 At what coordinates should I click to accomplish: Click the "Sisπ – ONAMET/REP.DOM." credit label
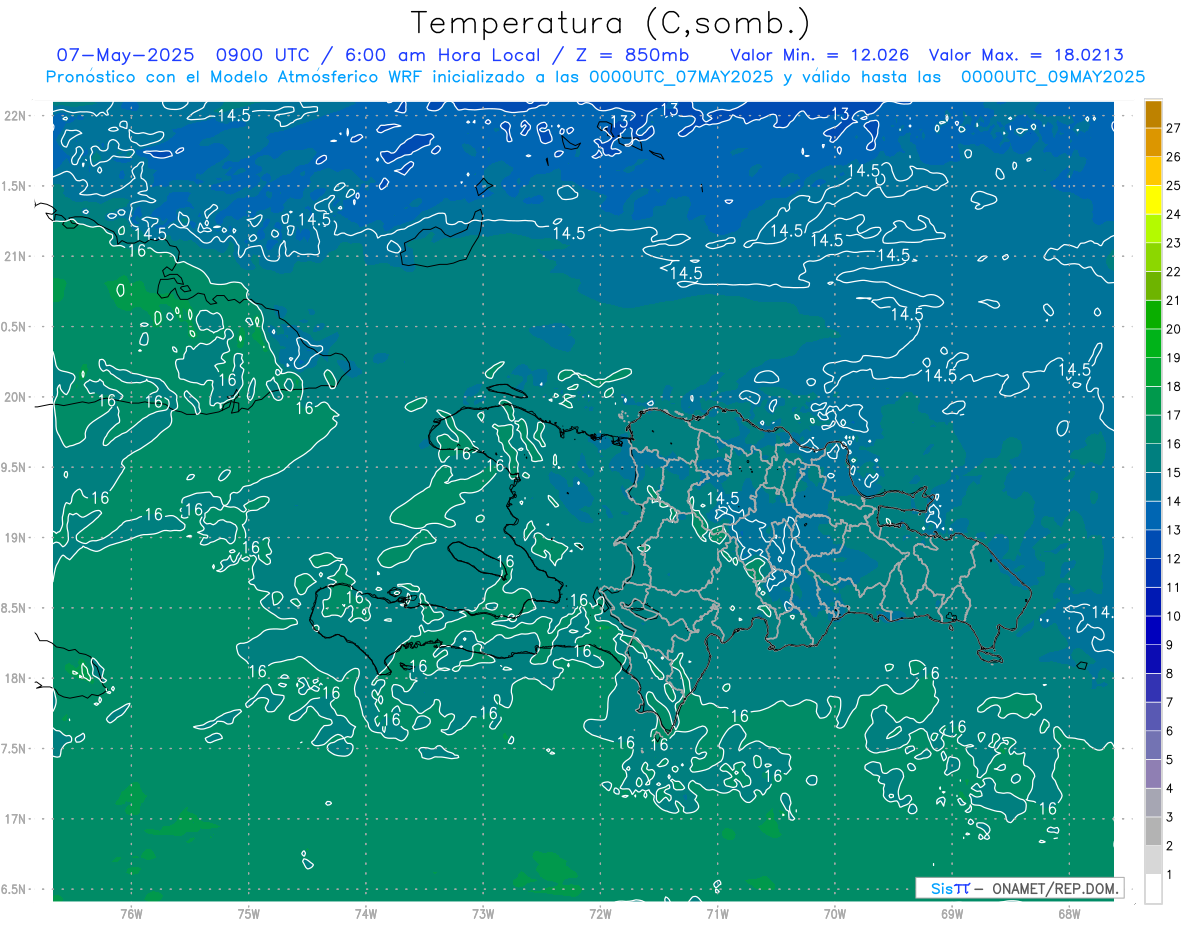pos(1019,888)
